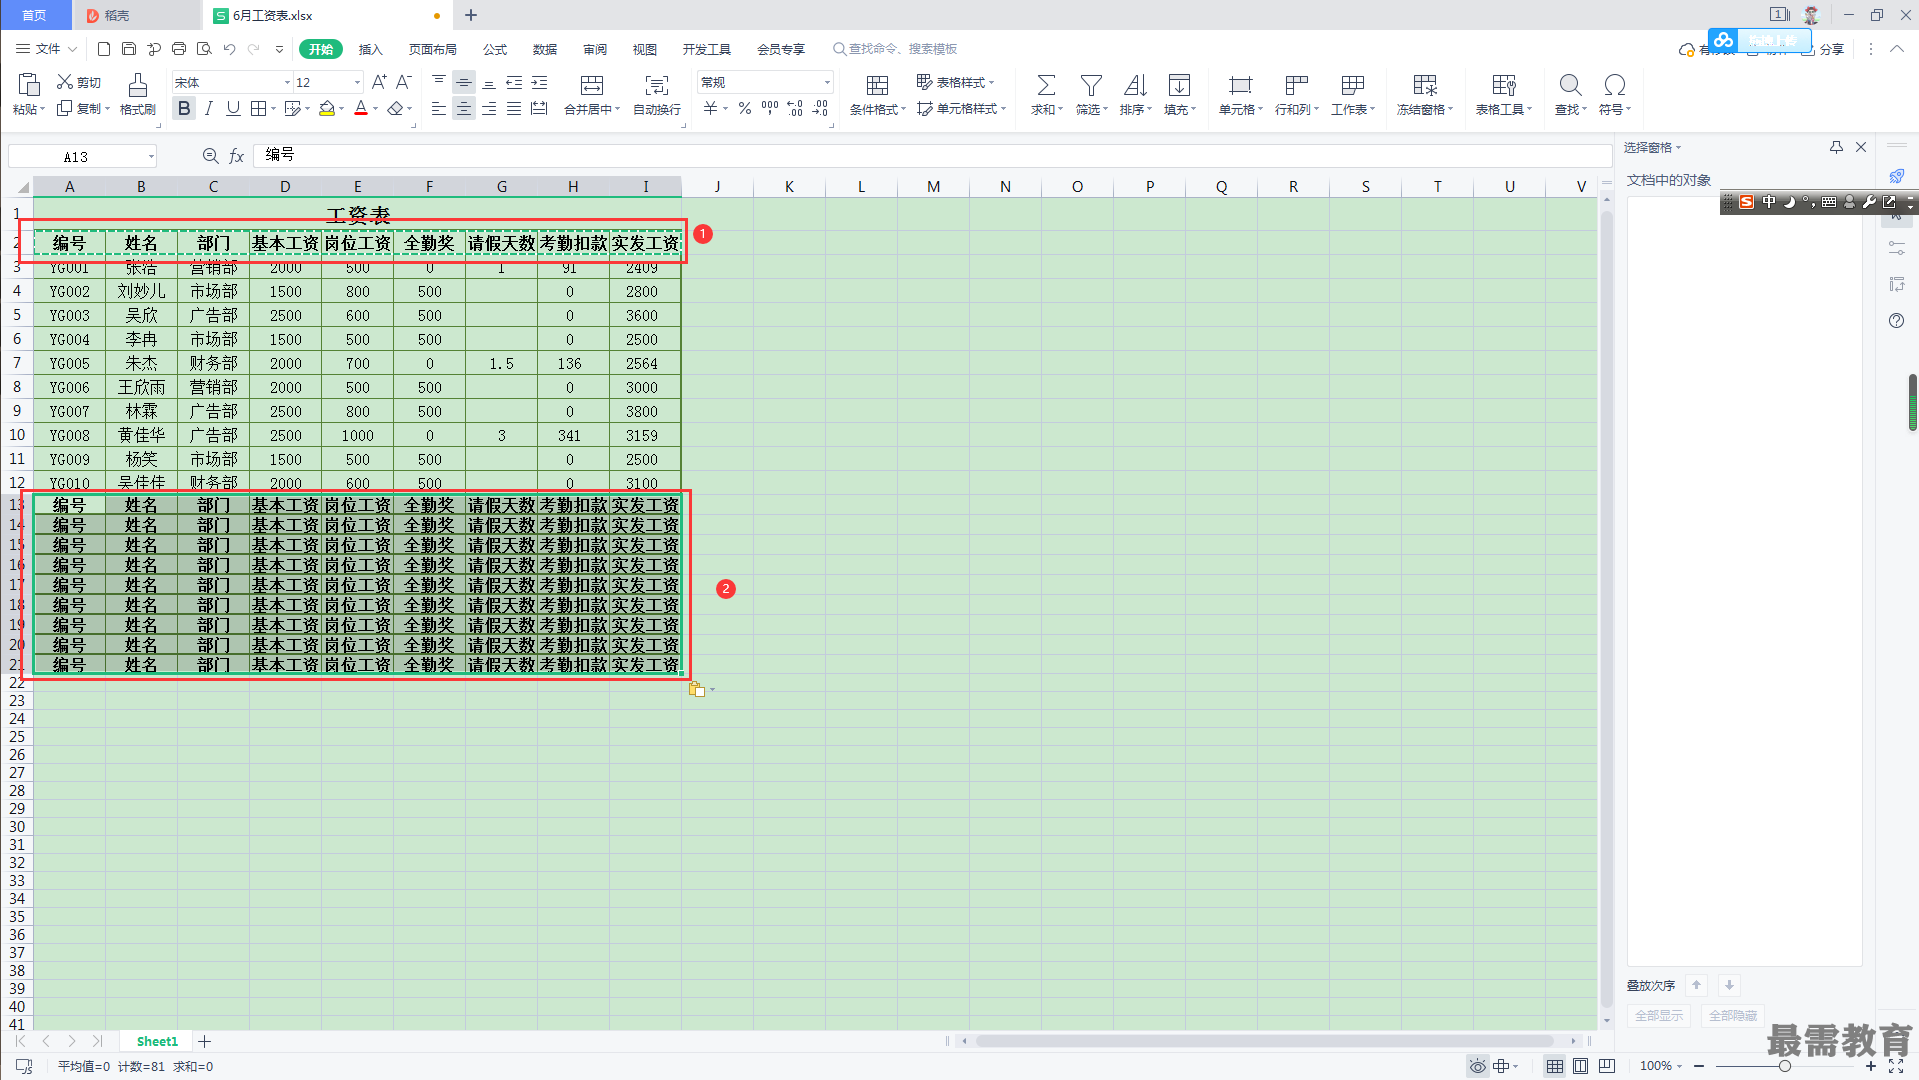Select the Sheet1 tab
Viewport: 1919px width, 1080px height.
click(157, 1041)
